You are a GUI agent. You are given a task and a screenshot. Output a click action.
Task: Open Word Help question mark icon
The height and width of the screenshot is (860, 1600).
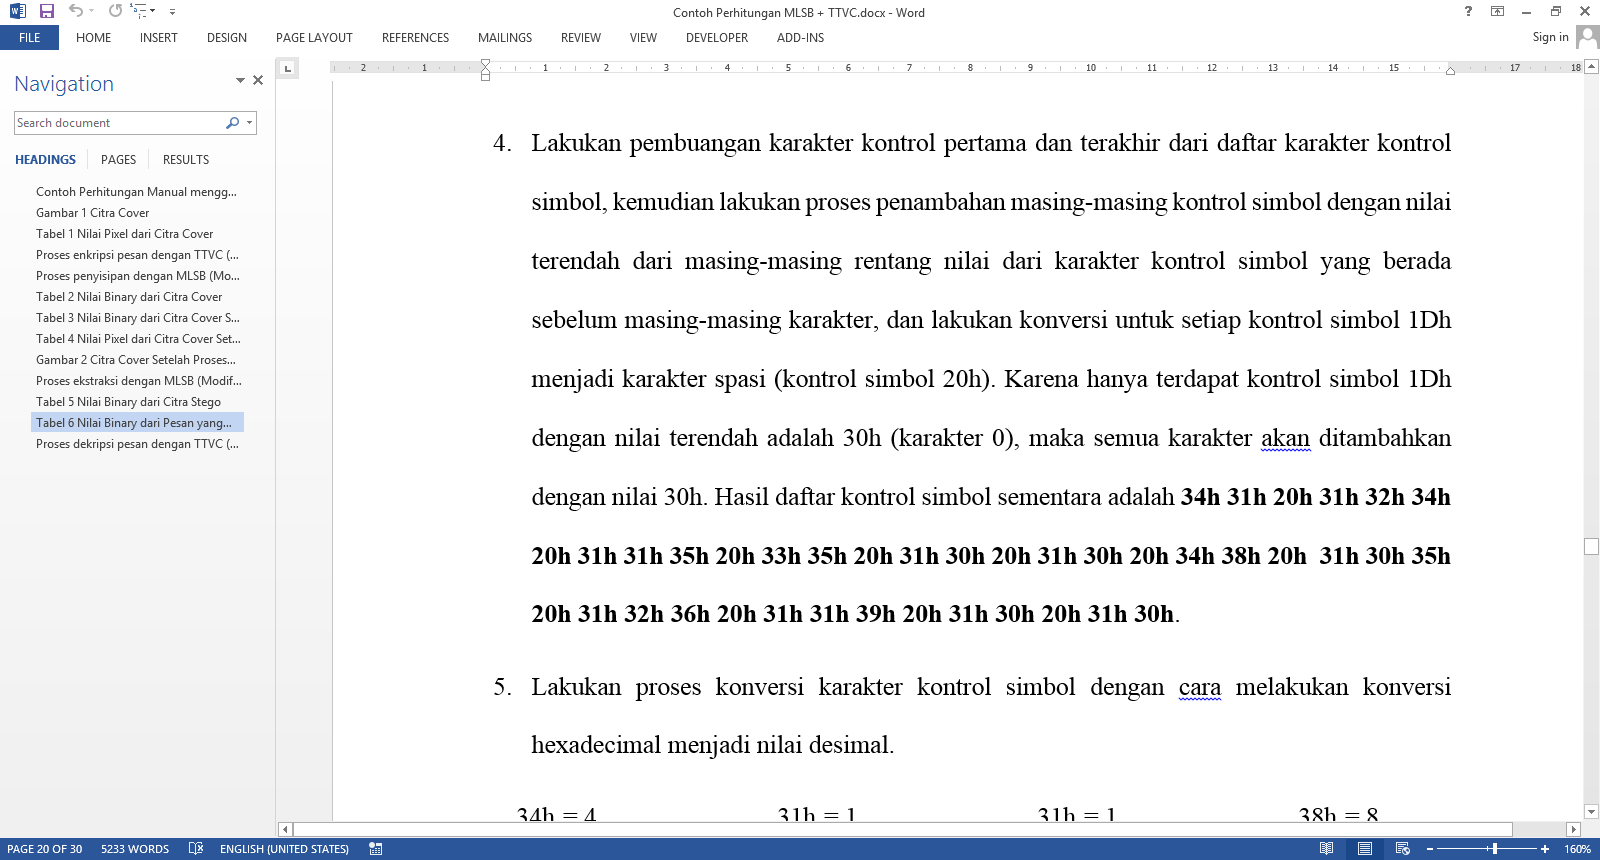1468,12
